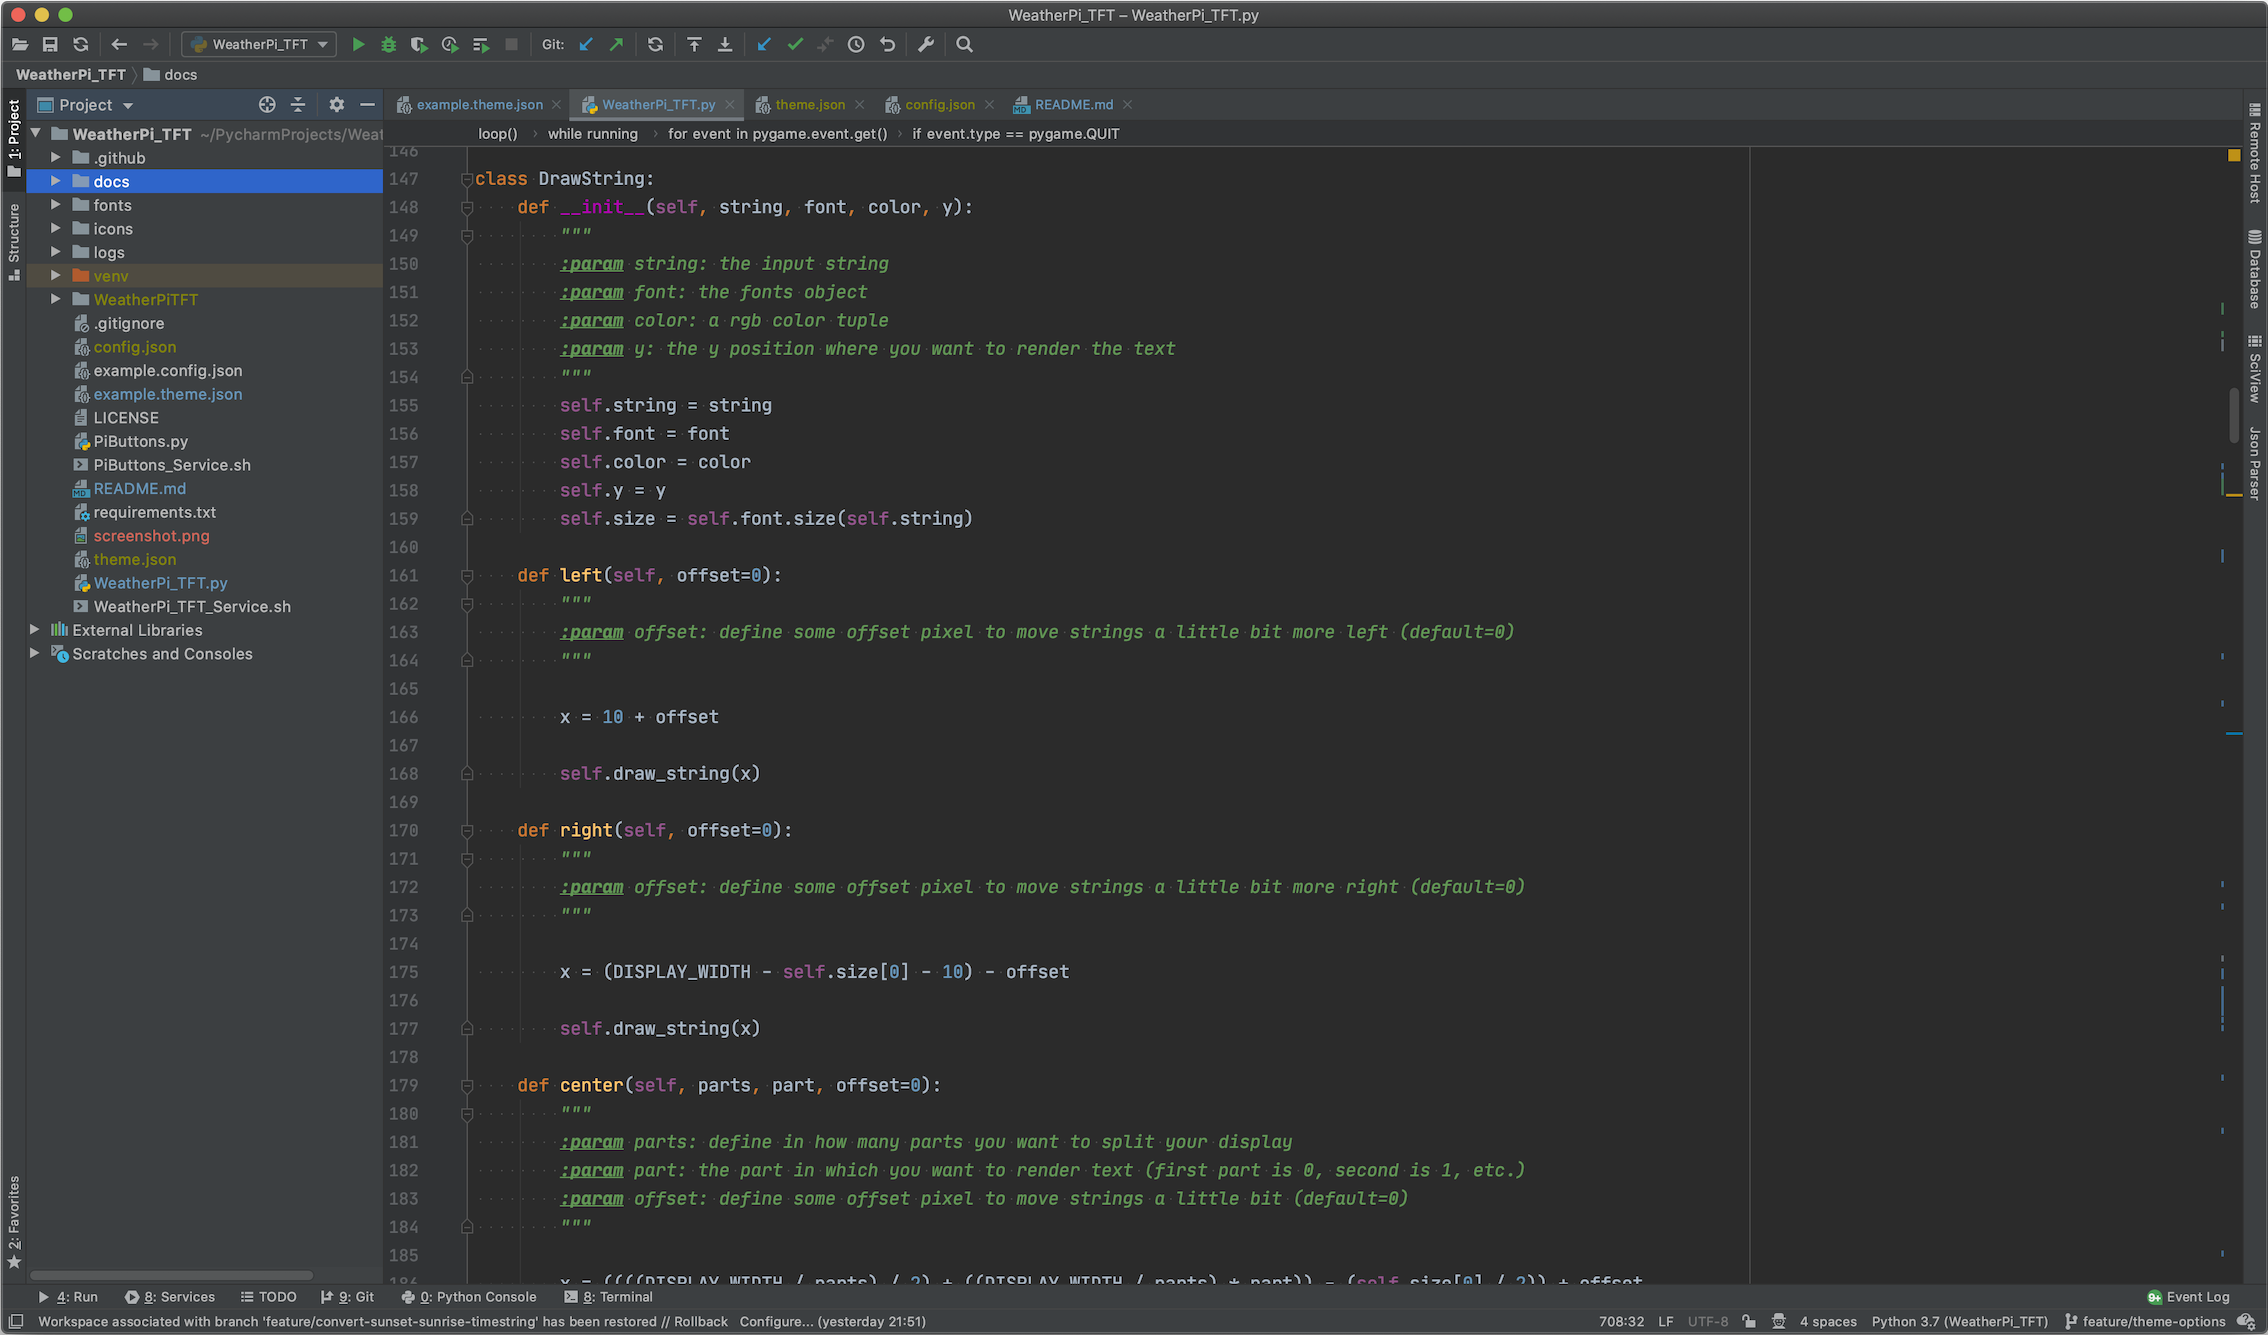Open Project panel gear options
The image size is (2268, 1335).
point(337,105)
